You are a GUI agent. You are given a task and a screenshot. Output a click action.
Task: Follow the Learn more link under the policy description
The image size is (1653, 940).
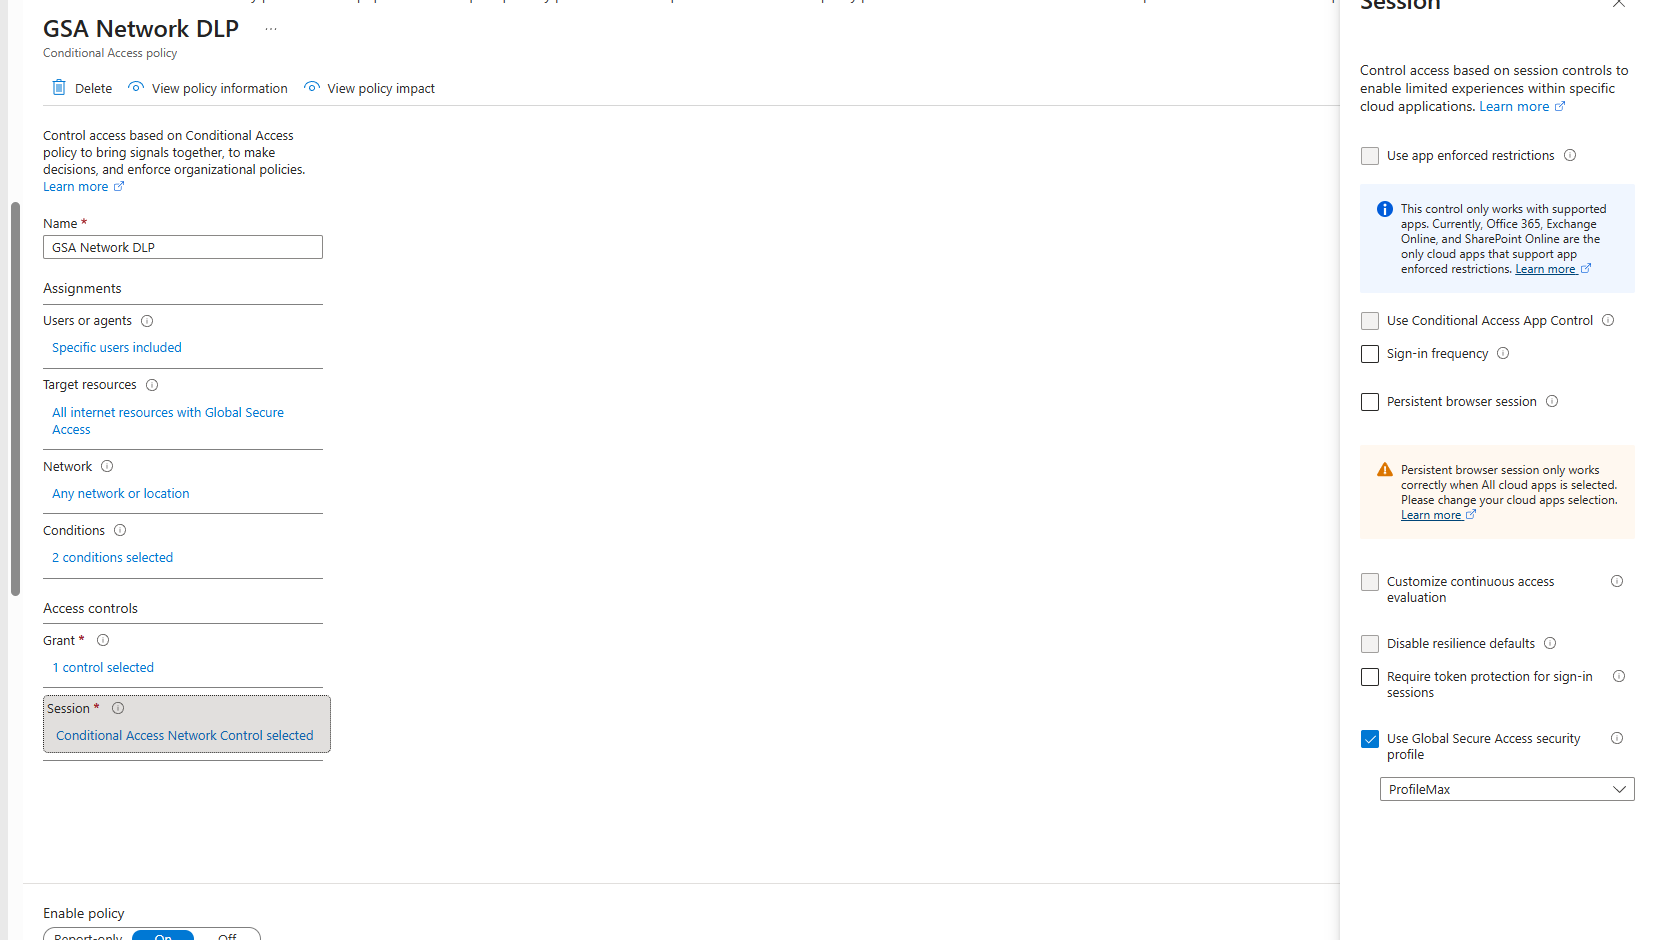(x=84, y=187)
